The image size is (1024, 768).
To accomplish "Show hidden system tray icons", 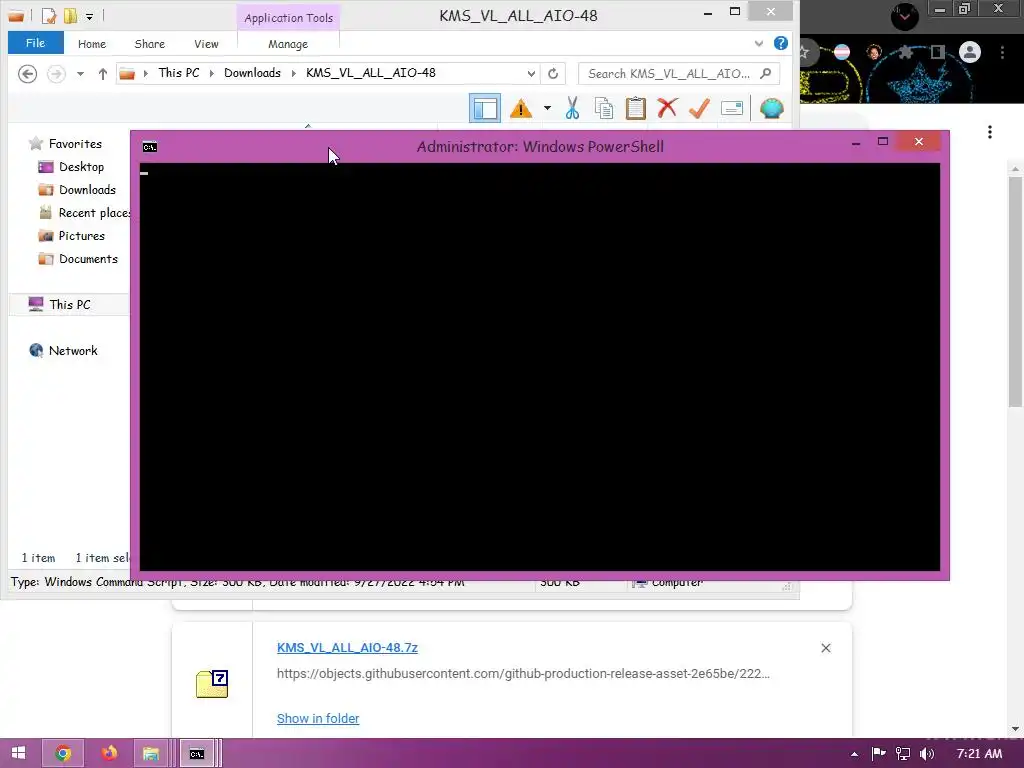I will [x=854, y=754].
